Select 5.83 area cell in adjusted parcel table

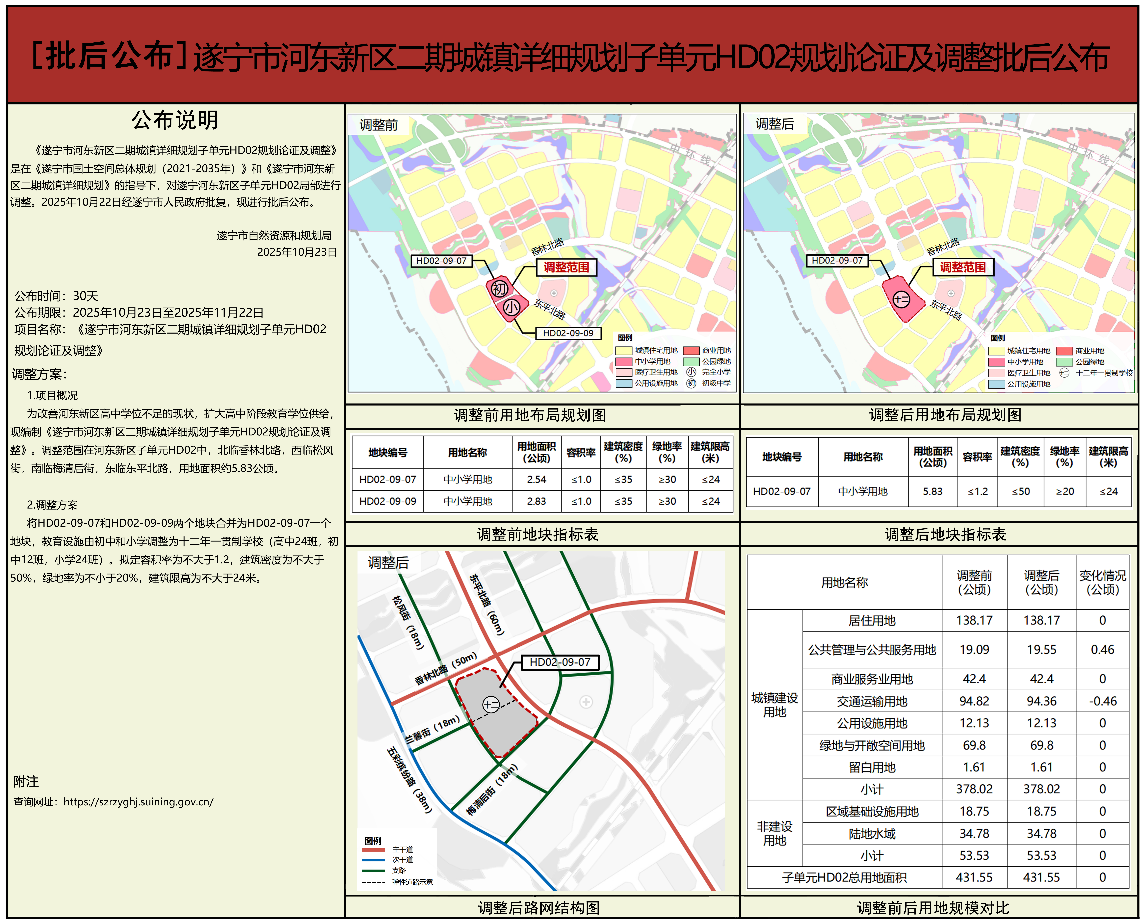click(x=933, y=492)
